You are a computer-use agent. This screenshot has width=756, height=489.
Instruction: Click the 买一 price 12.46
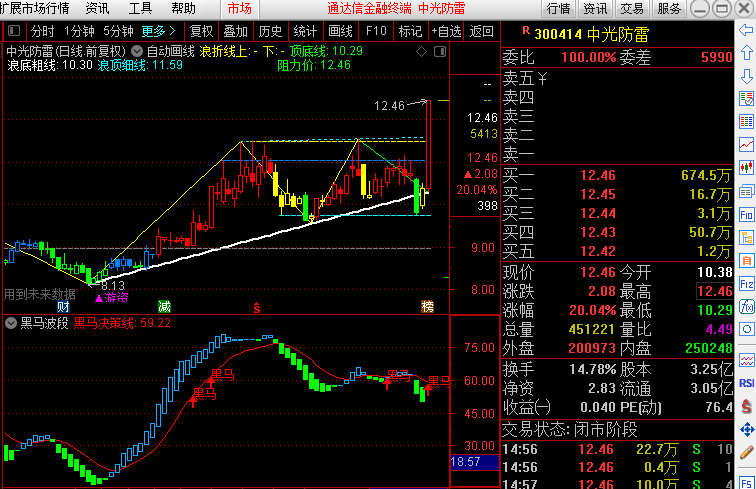pos(598,175)
